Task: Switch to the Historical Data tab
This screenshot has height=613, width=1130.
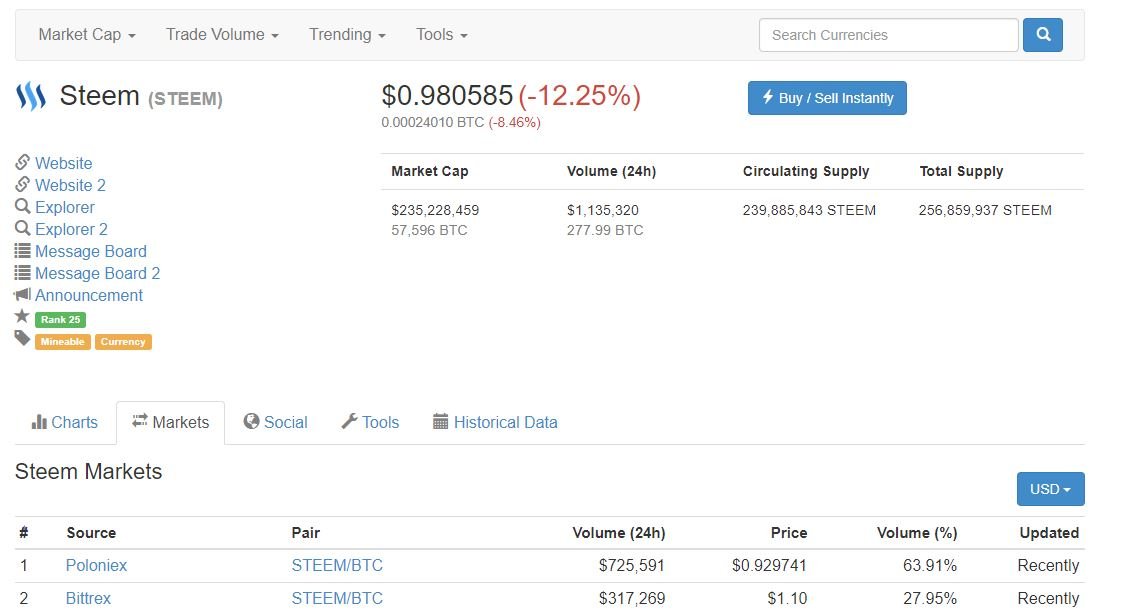Action: click(x=495, y=422)
